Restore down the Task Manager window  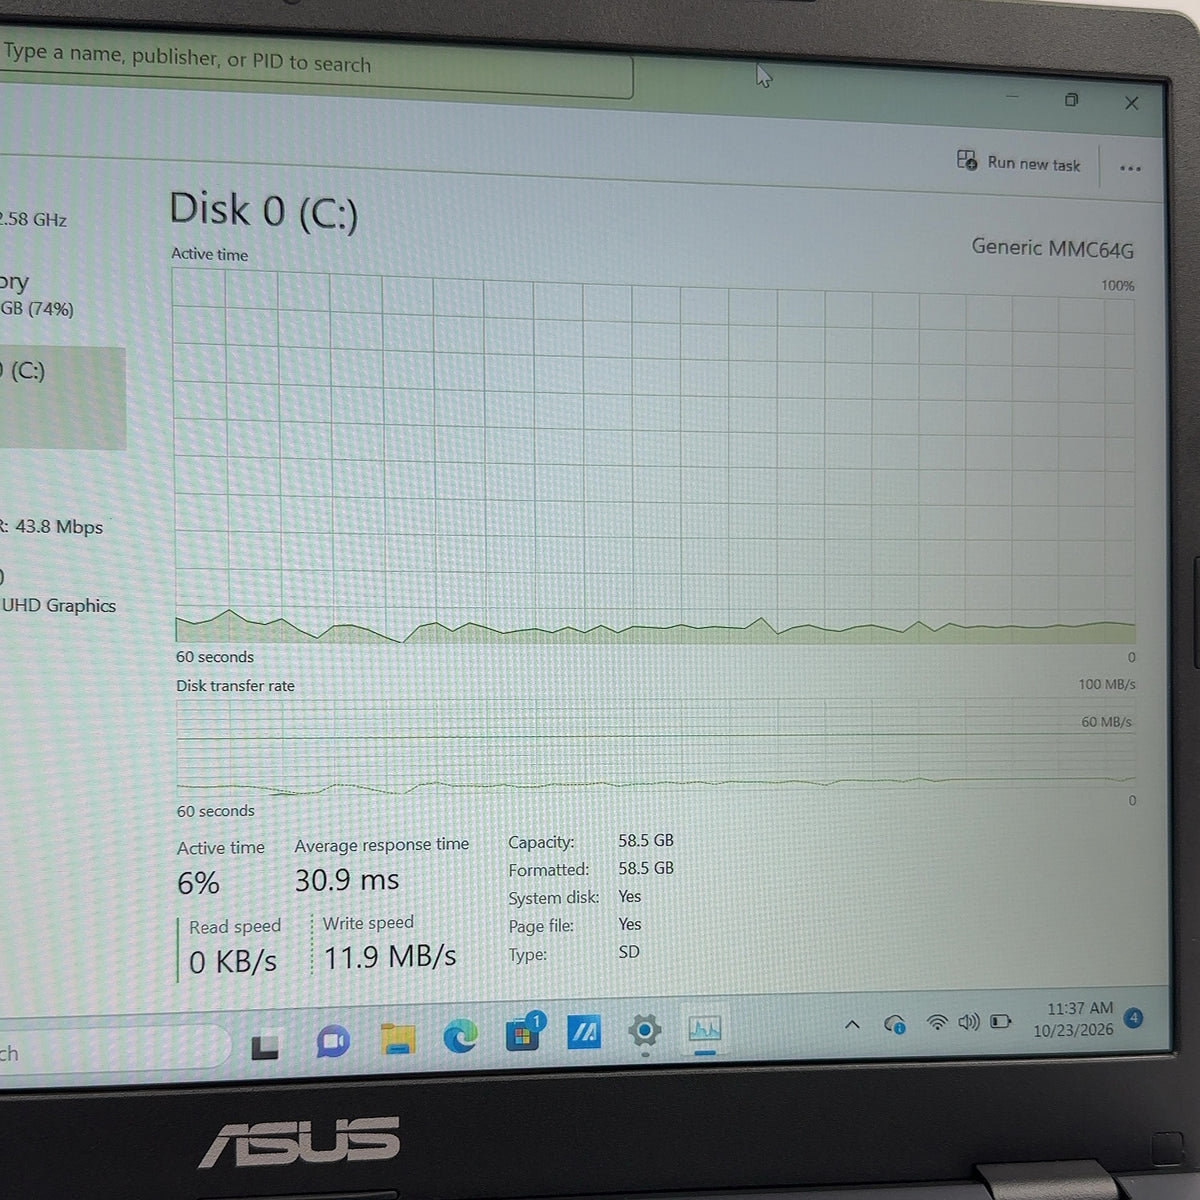(1071, 100)
